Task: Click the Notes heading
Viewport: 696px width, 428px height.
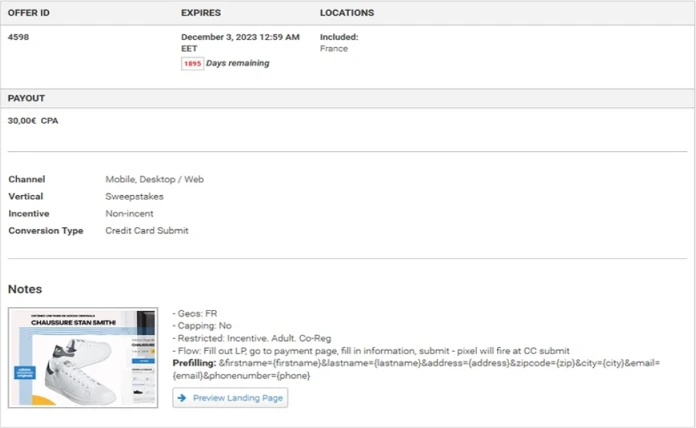Action: pos(25,289)
